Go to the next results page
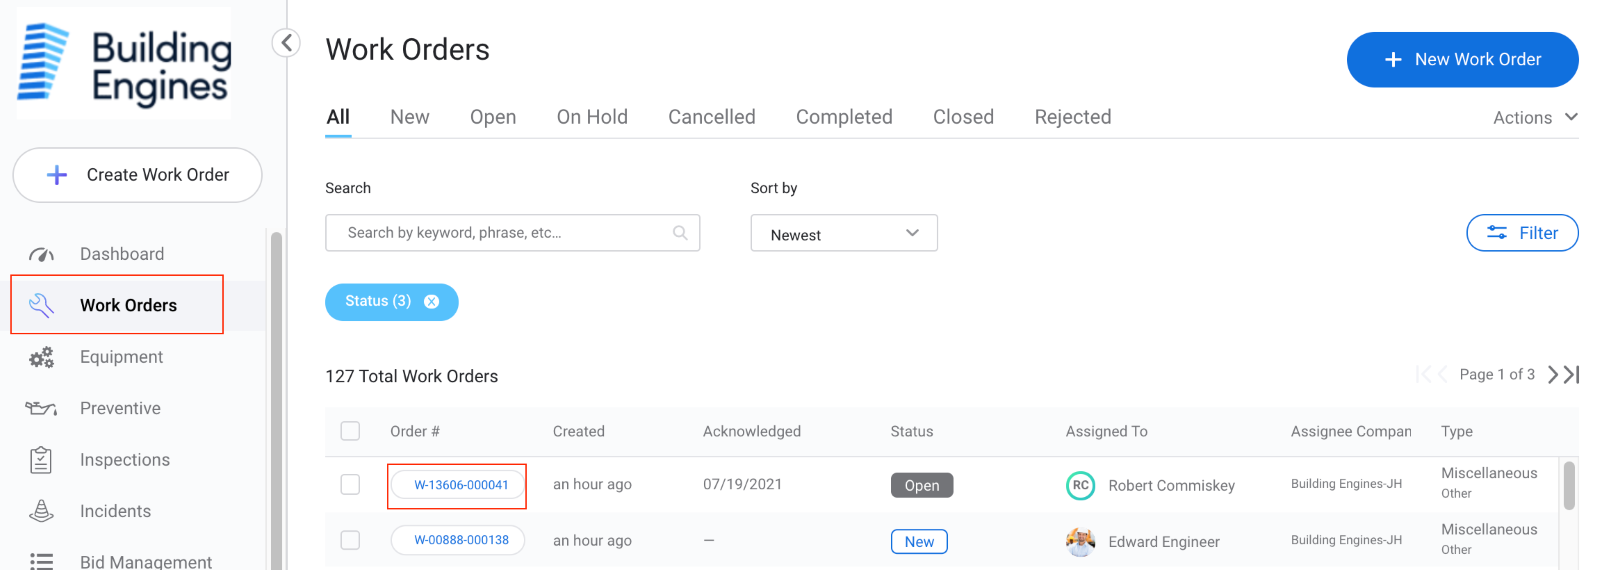 tap(1552, 374)
